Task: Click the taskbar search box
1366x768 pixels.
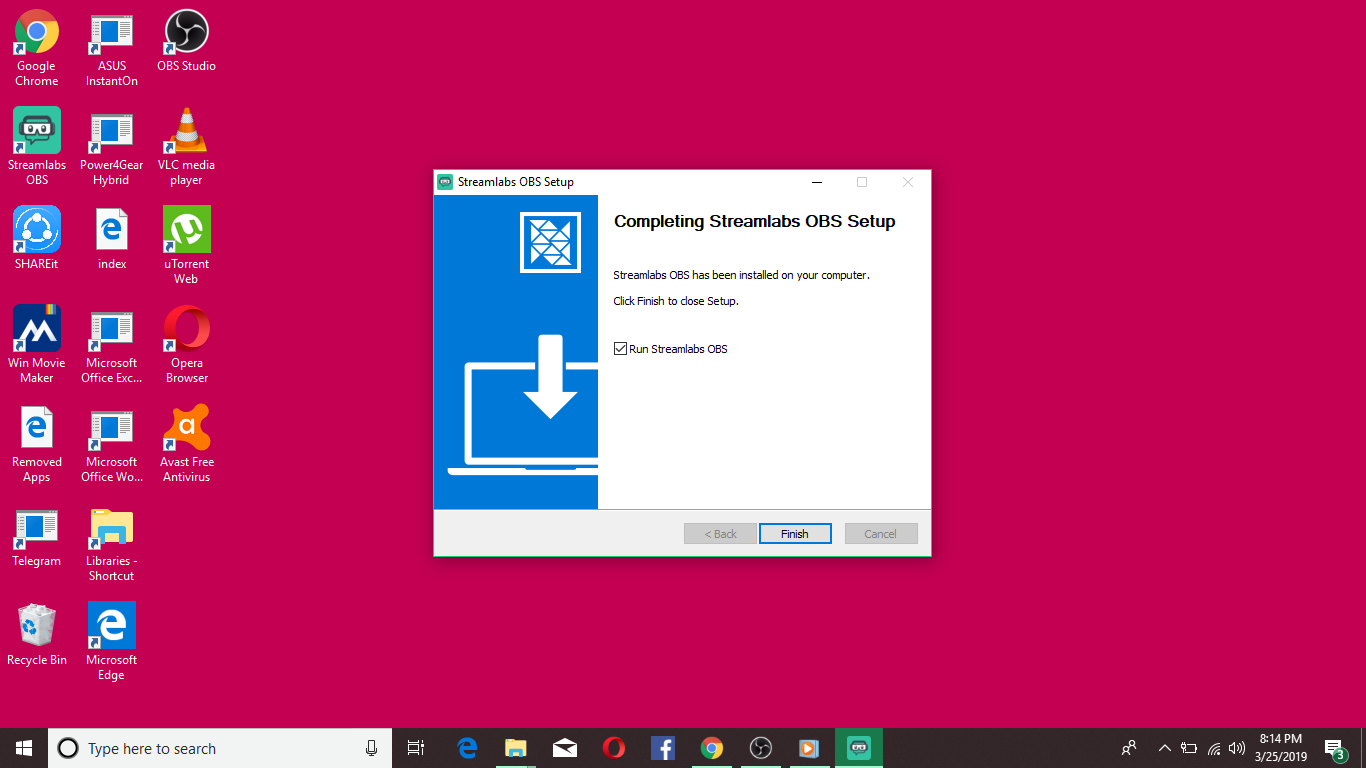Action: pos(219,748)
